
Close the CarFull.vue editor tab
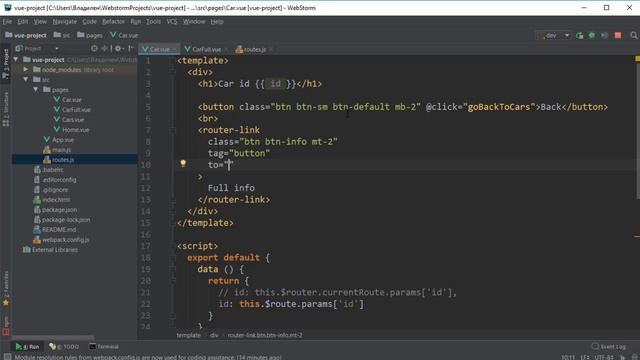(x=226, y=49)
